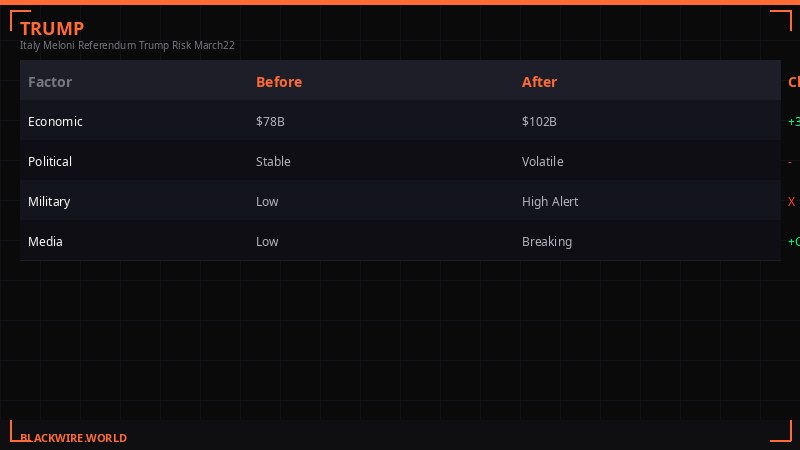The height and width of the screenshot is (450, 800).
Task: Click the Military row label
Action: point(49,201)
